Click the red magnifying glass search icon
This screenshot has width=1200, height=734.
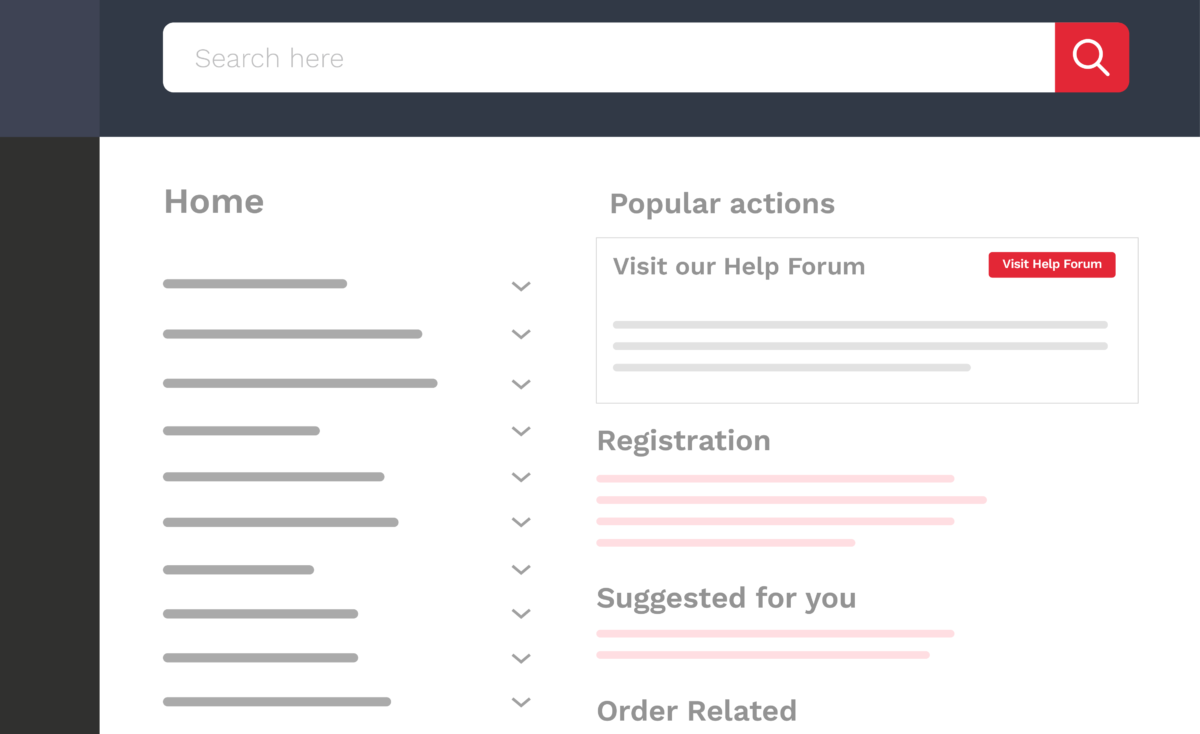1091,57
